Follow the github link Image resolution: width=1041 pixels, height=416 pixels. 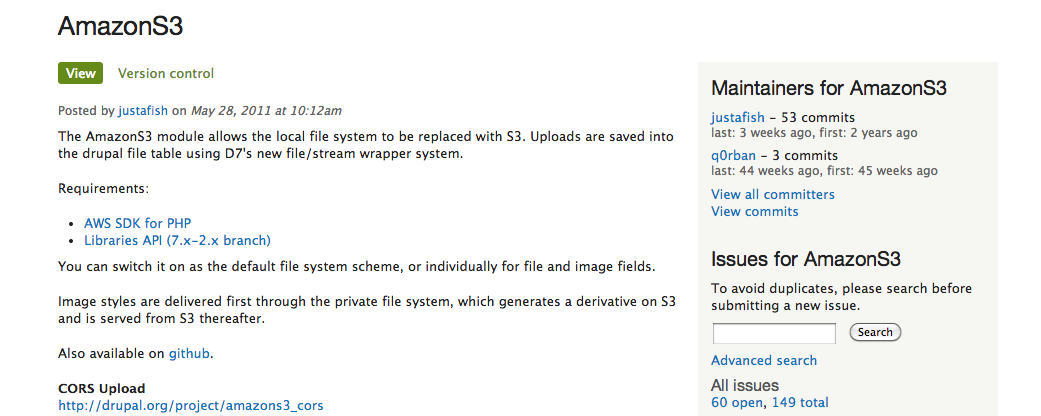coord(189,354)
